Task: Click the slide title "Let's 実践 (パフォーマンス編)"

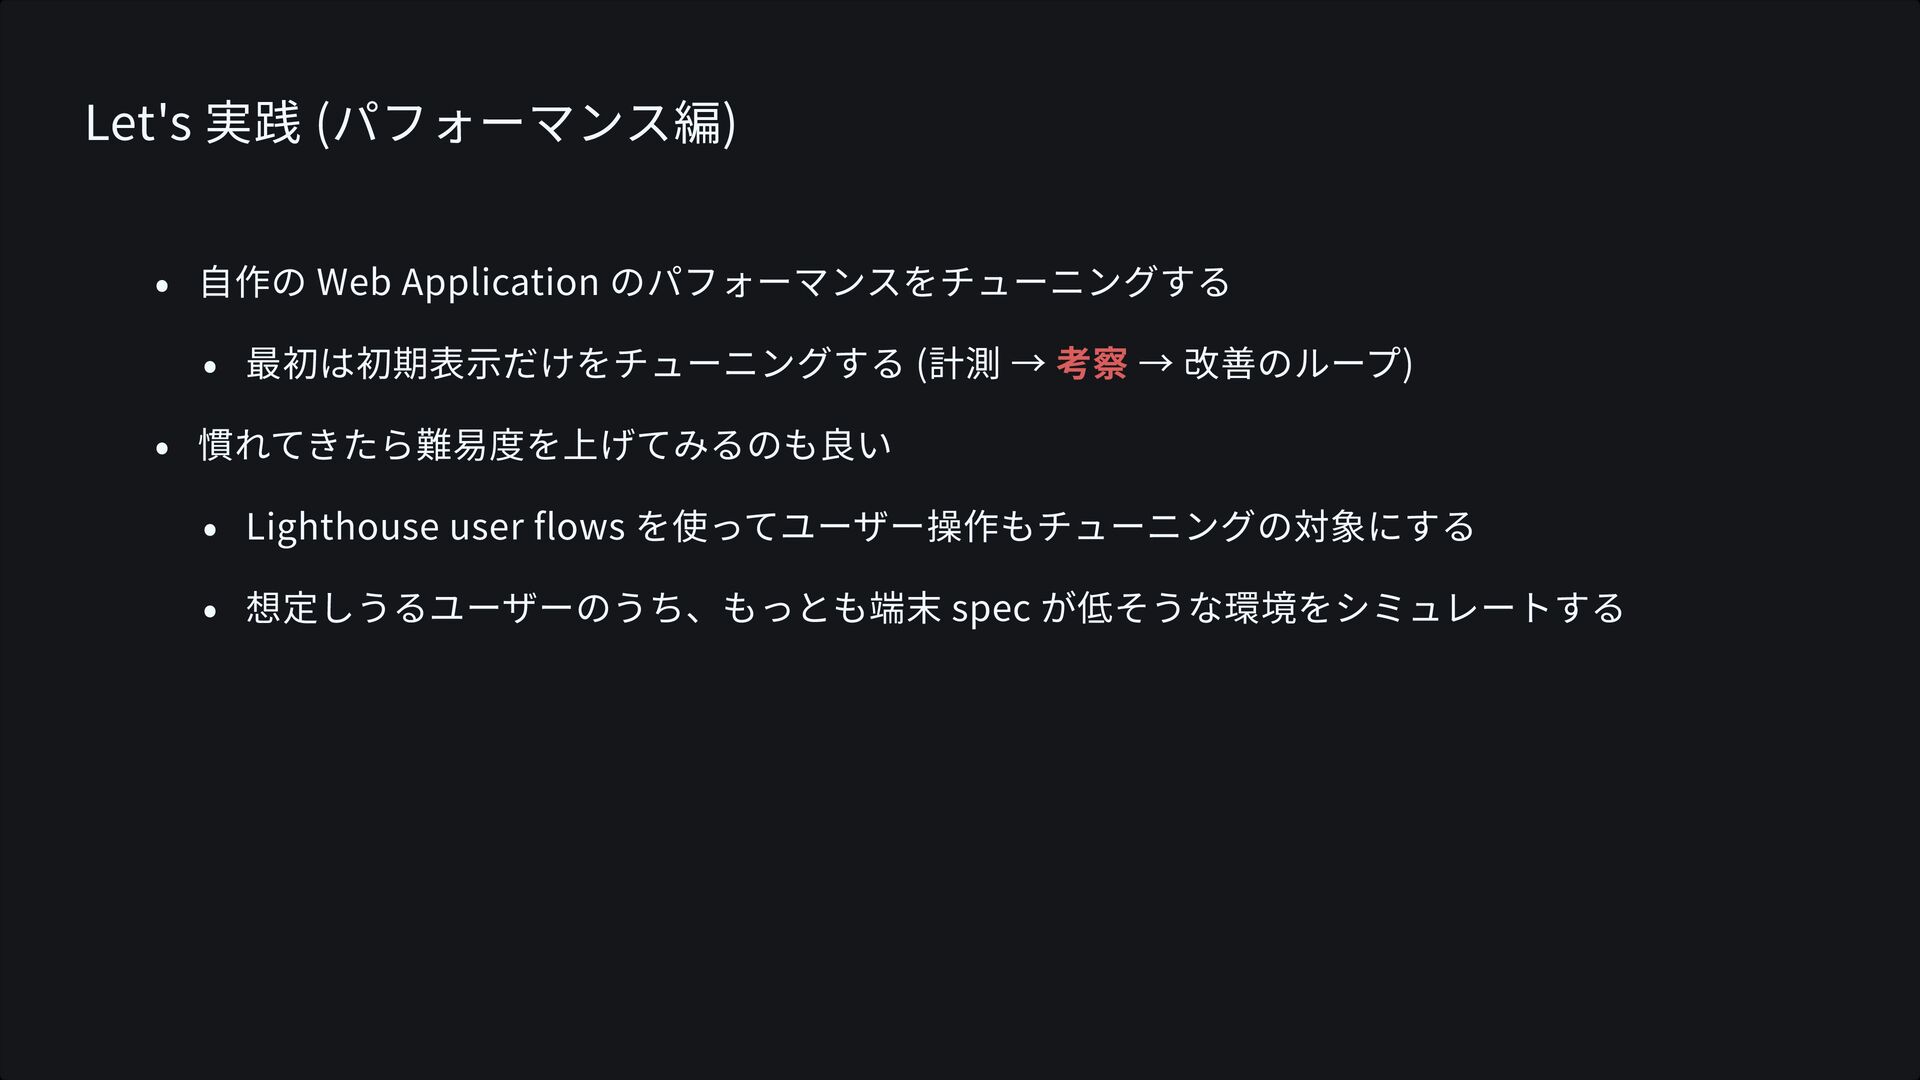Action: [x=411, y=123]
